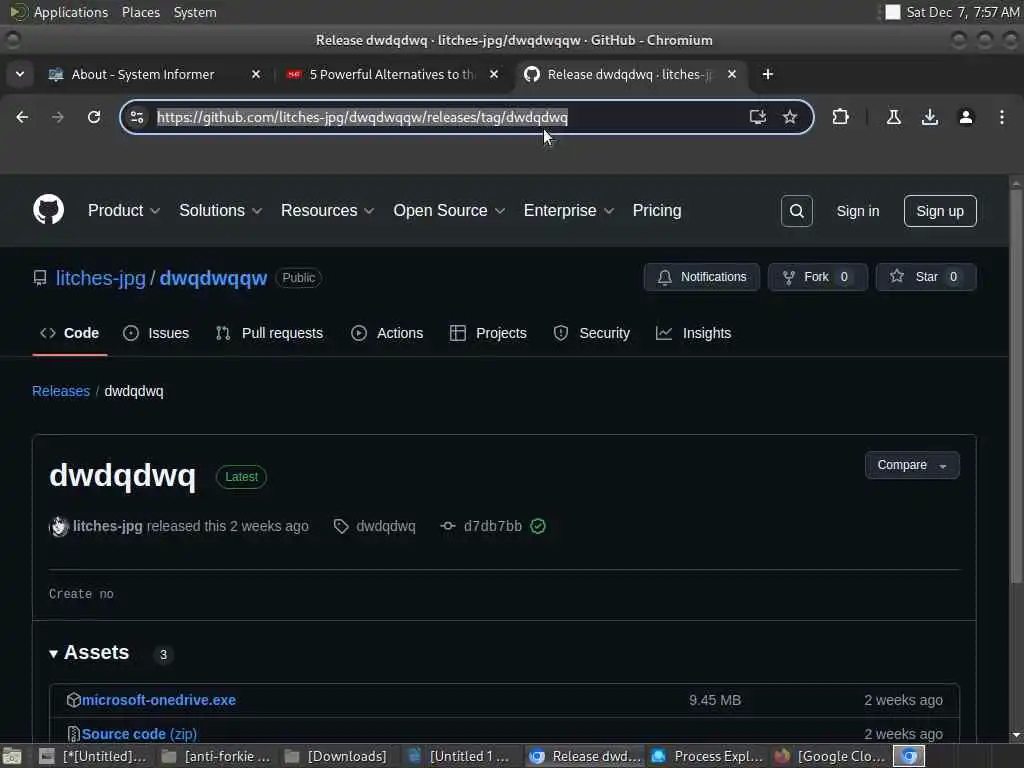Click the green verified check icon

tap(538, 526)
